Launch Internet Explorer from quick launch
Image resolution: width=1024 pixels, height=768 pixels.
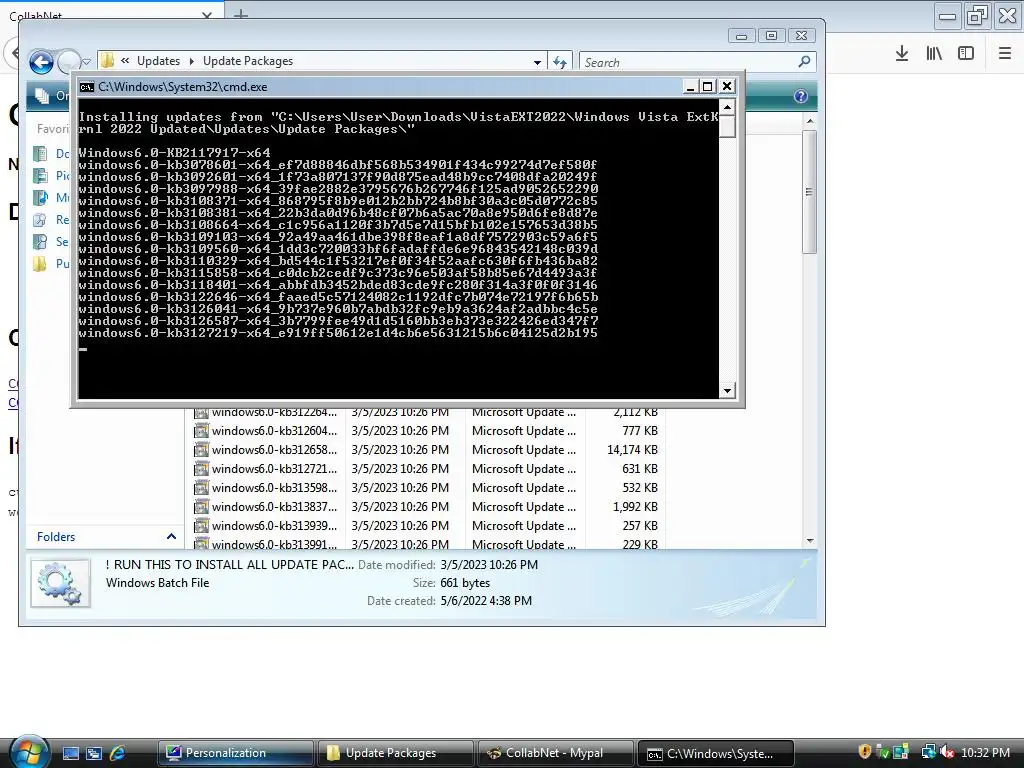118,754
